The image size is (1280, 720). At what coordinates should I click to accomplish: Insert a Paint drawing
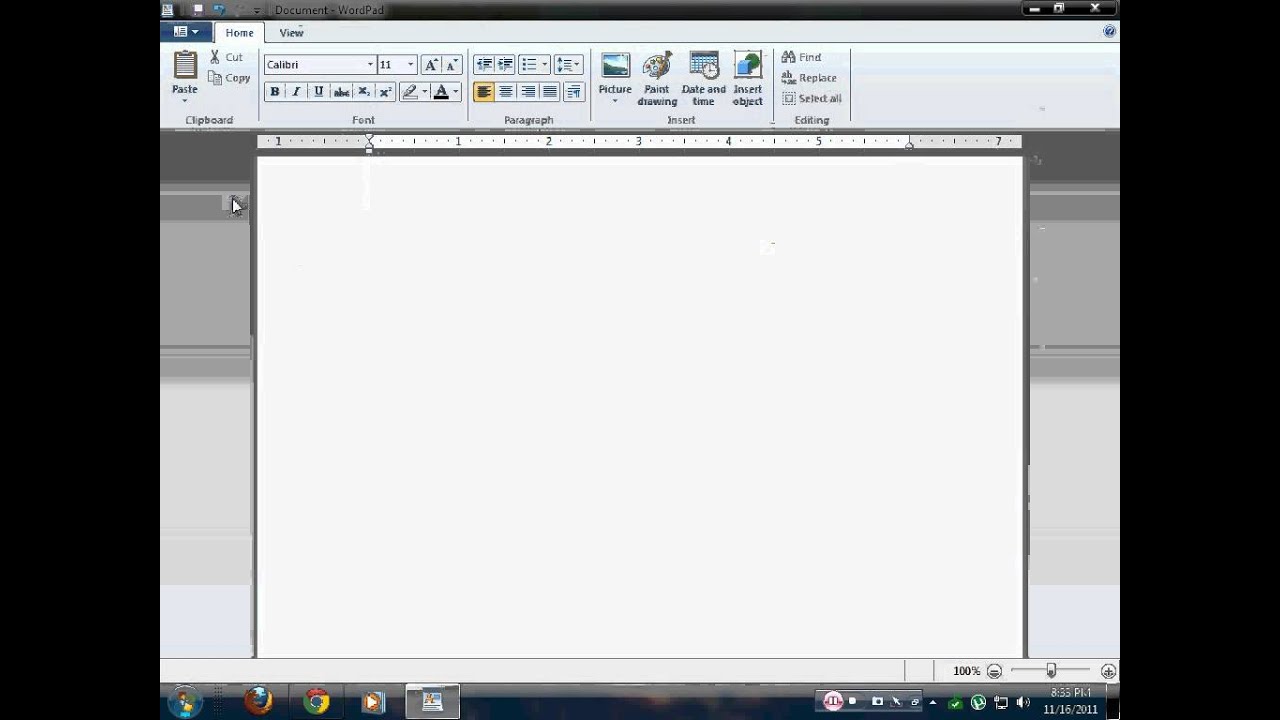click(657, 79)
